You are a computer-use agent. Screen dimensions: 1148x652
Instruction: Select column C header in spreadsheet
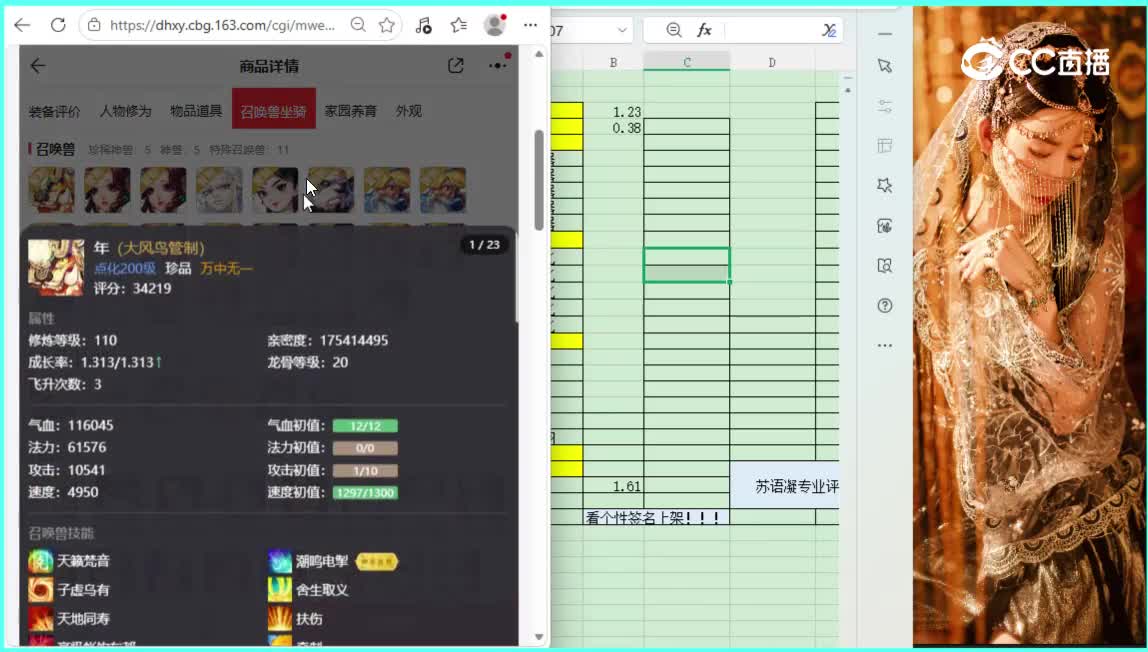[687, 62]
